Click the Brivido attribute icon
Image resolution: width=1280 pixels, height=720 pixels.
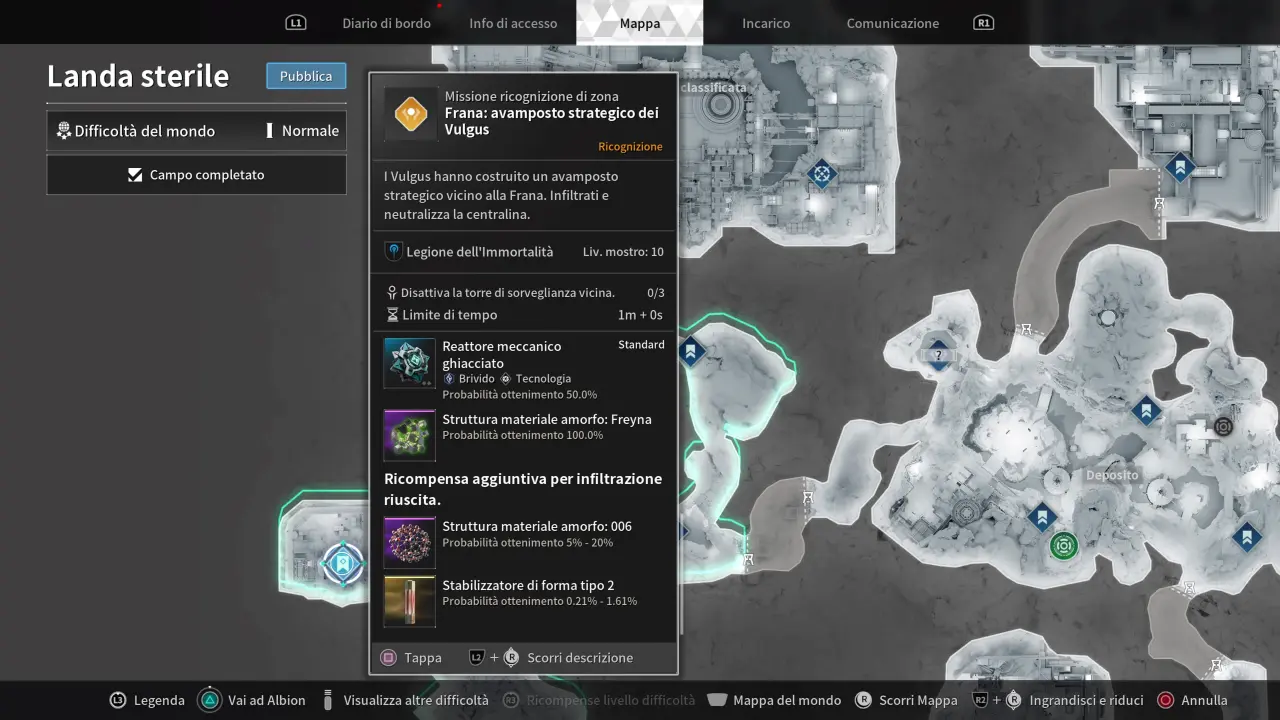click(x=449, y=379)
